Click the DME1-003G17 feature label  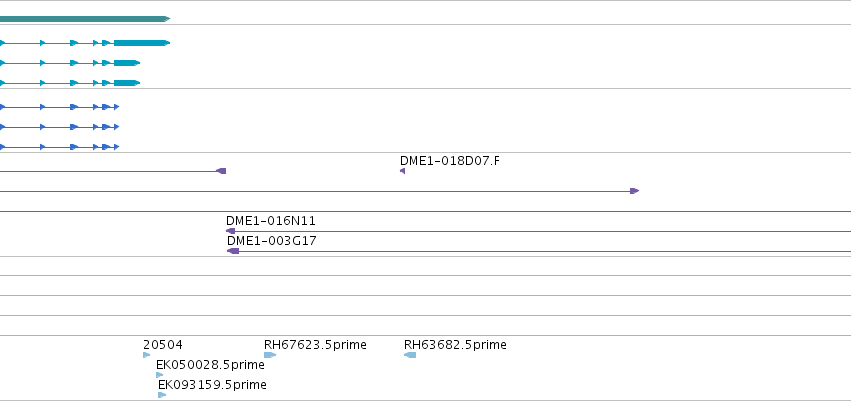click(271, 241)
